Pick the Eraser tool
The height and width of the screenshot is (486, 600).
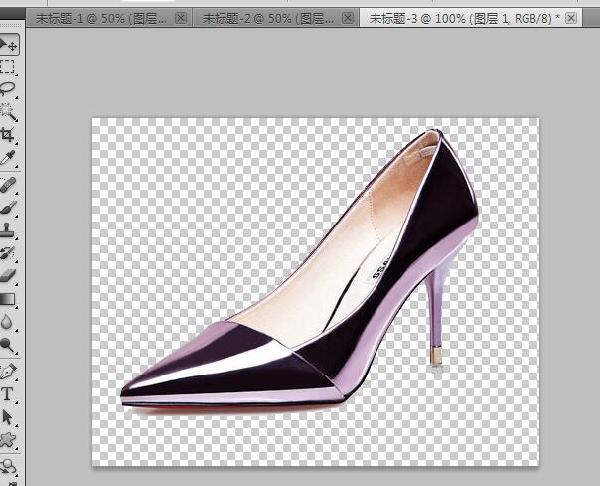pos(9,275)
